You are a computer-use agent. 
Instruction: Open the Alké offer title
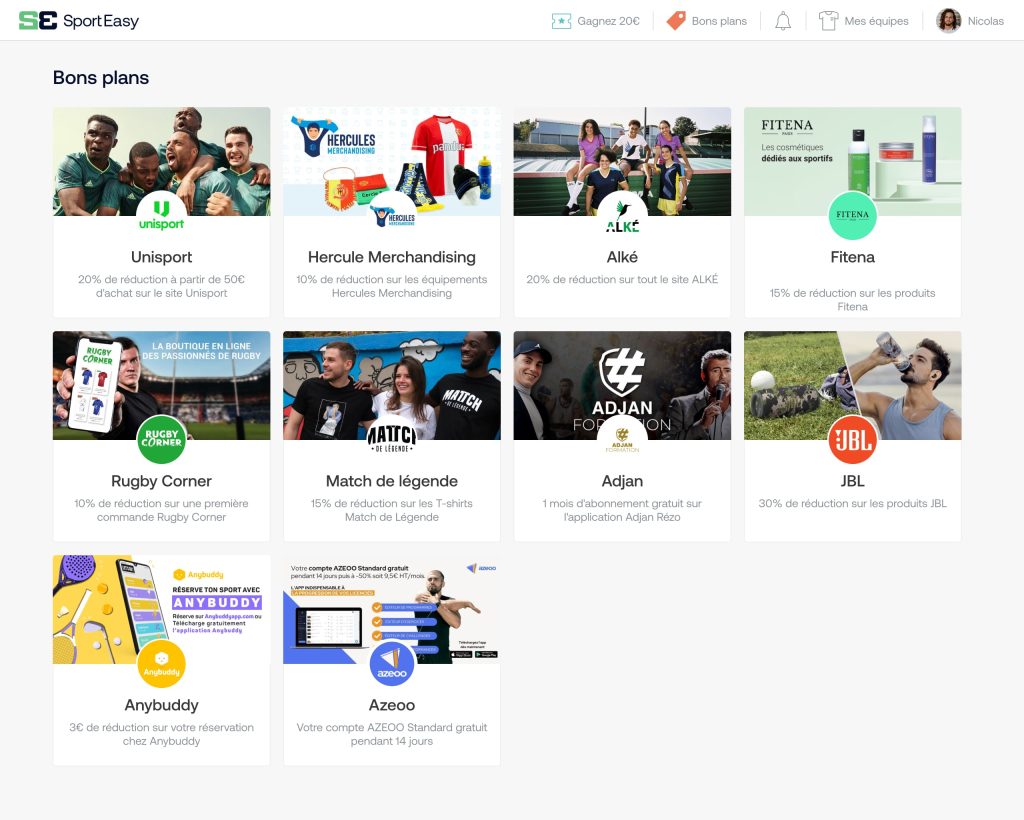tap(622, 257)
